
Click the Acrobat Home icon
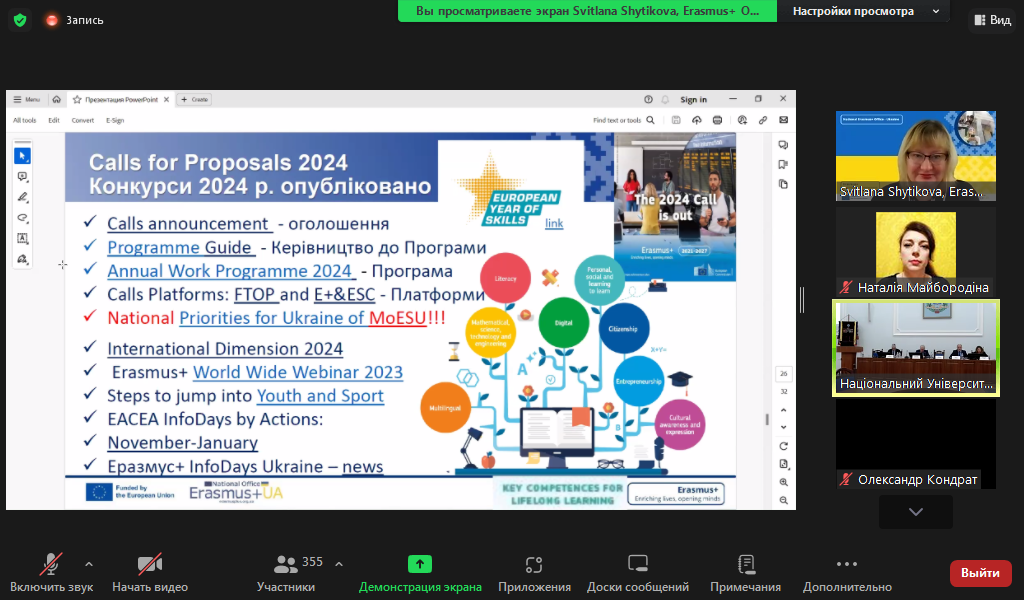coord(57,99)
